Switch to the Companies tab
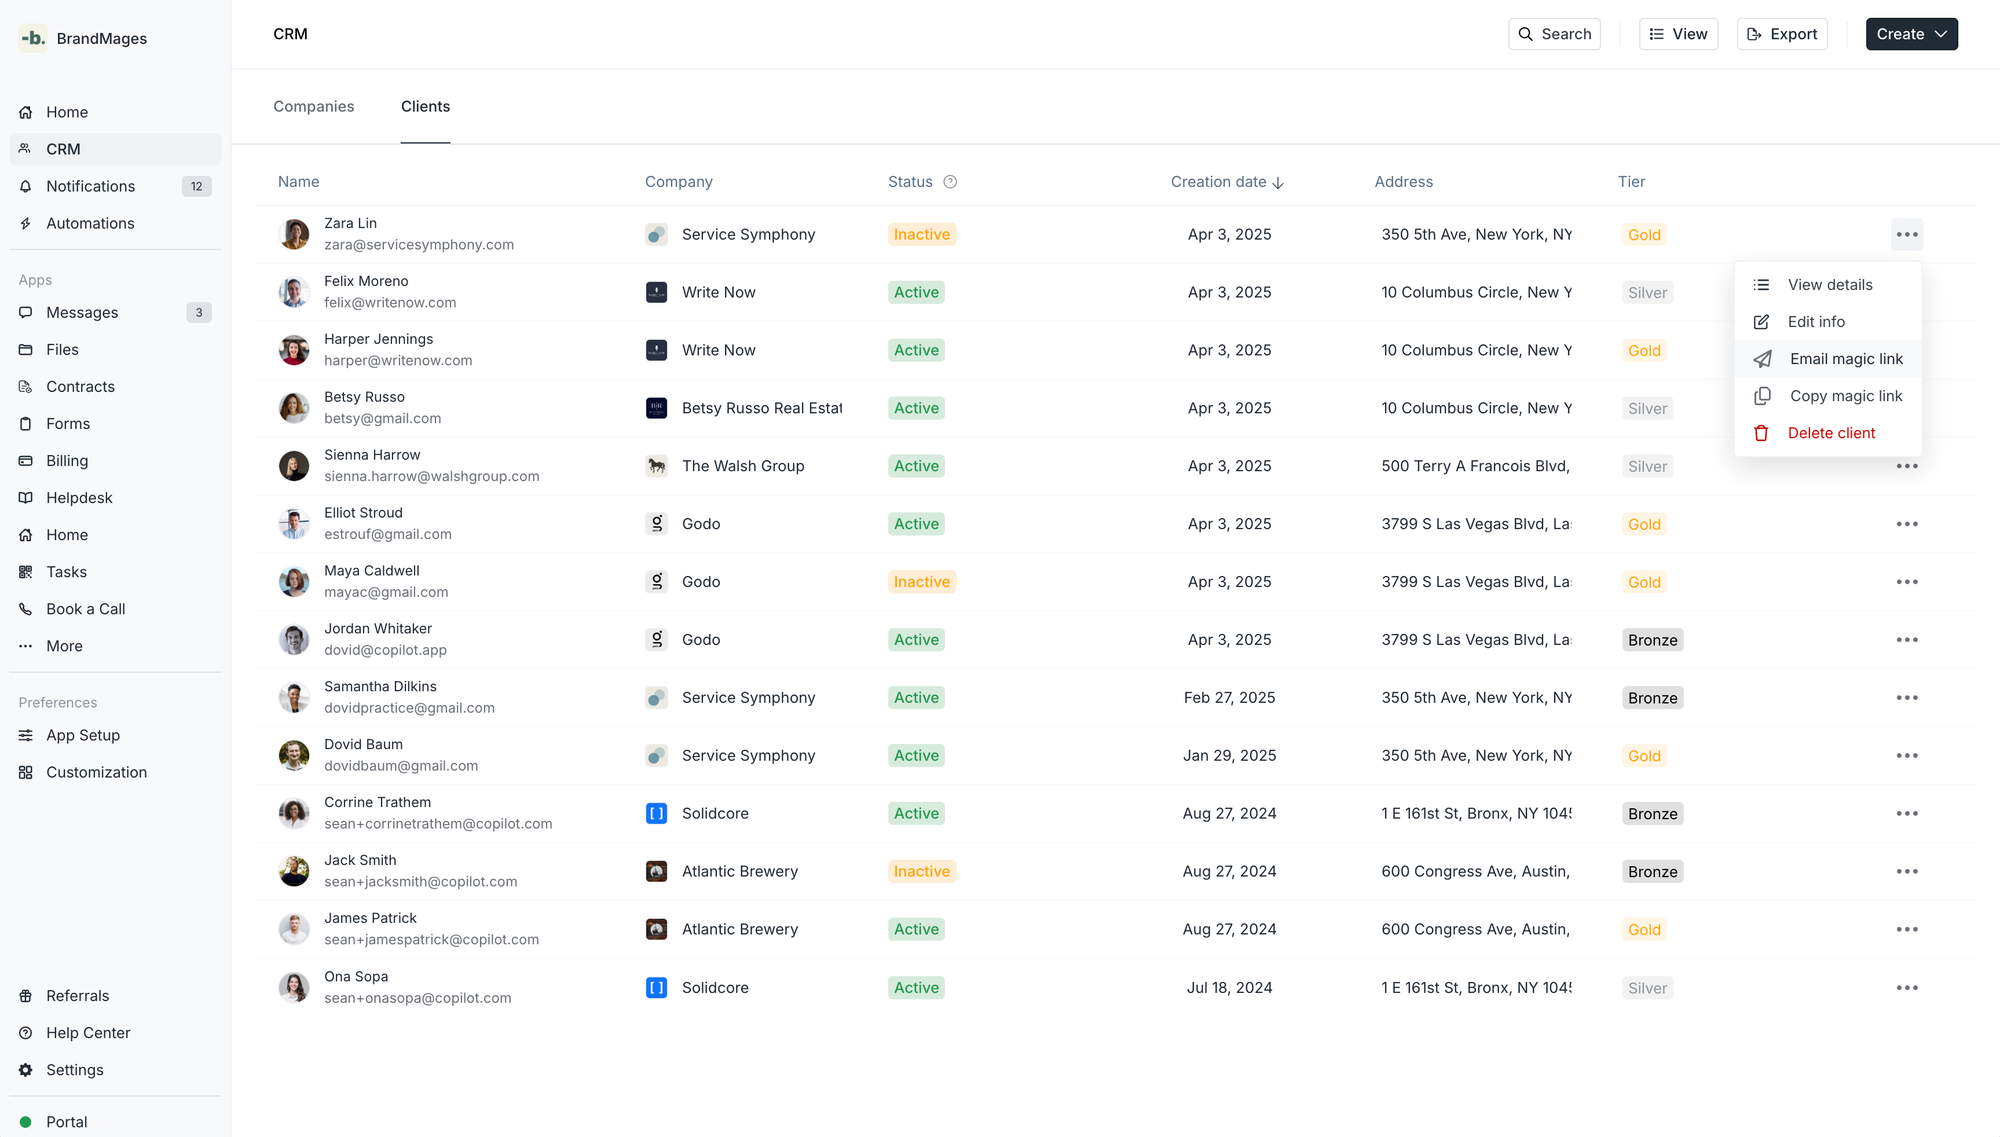Viewport: 2000px width, 1137px height. coord(313,107)
